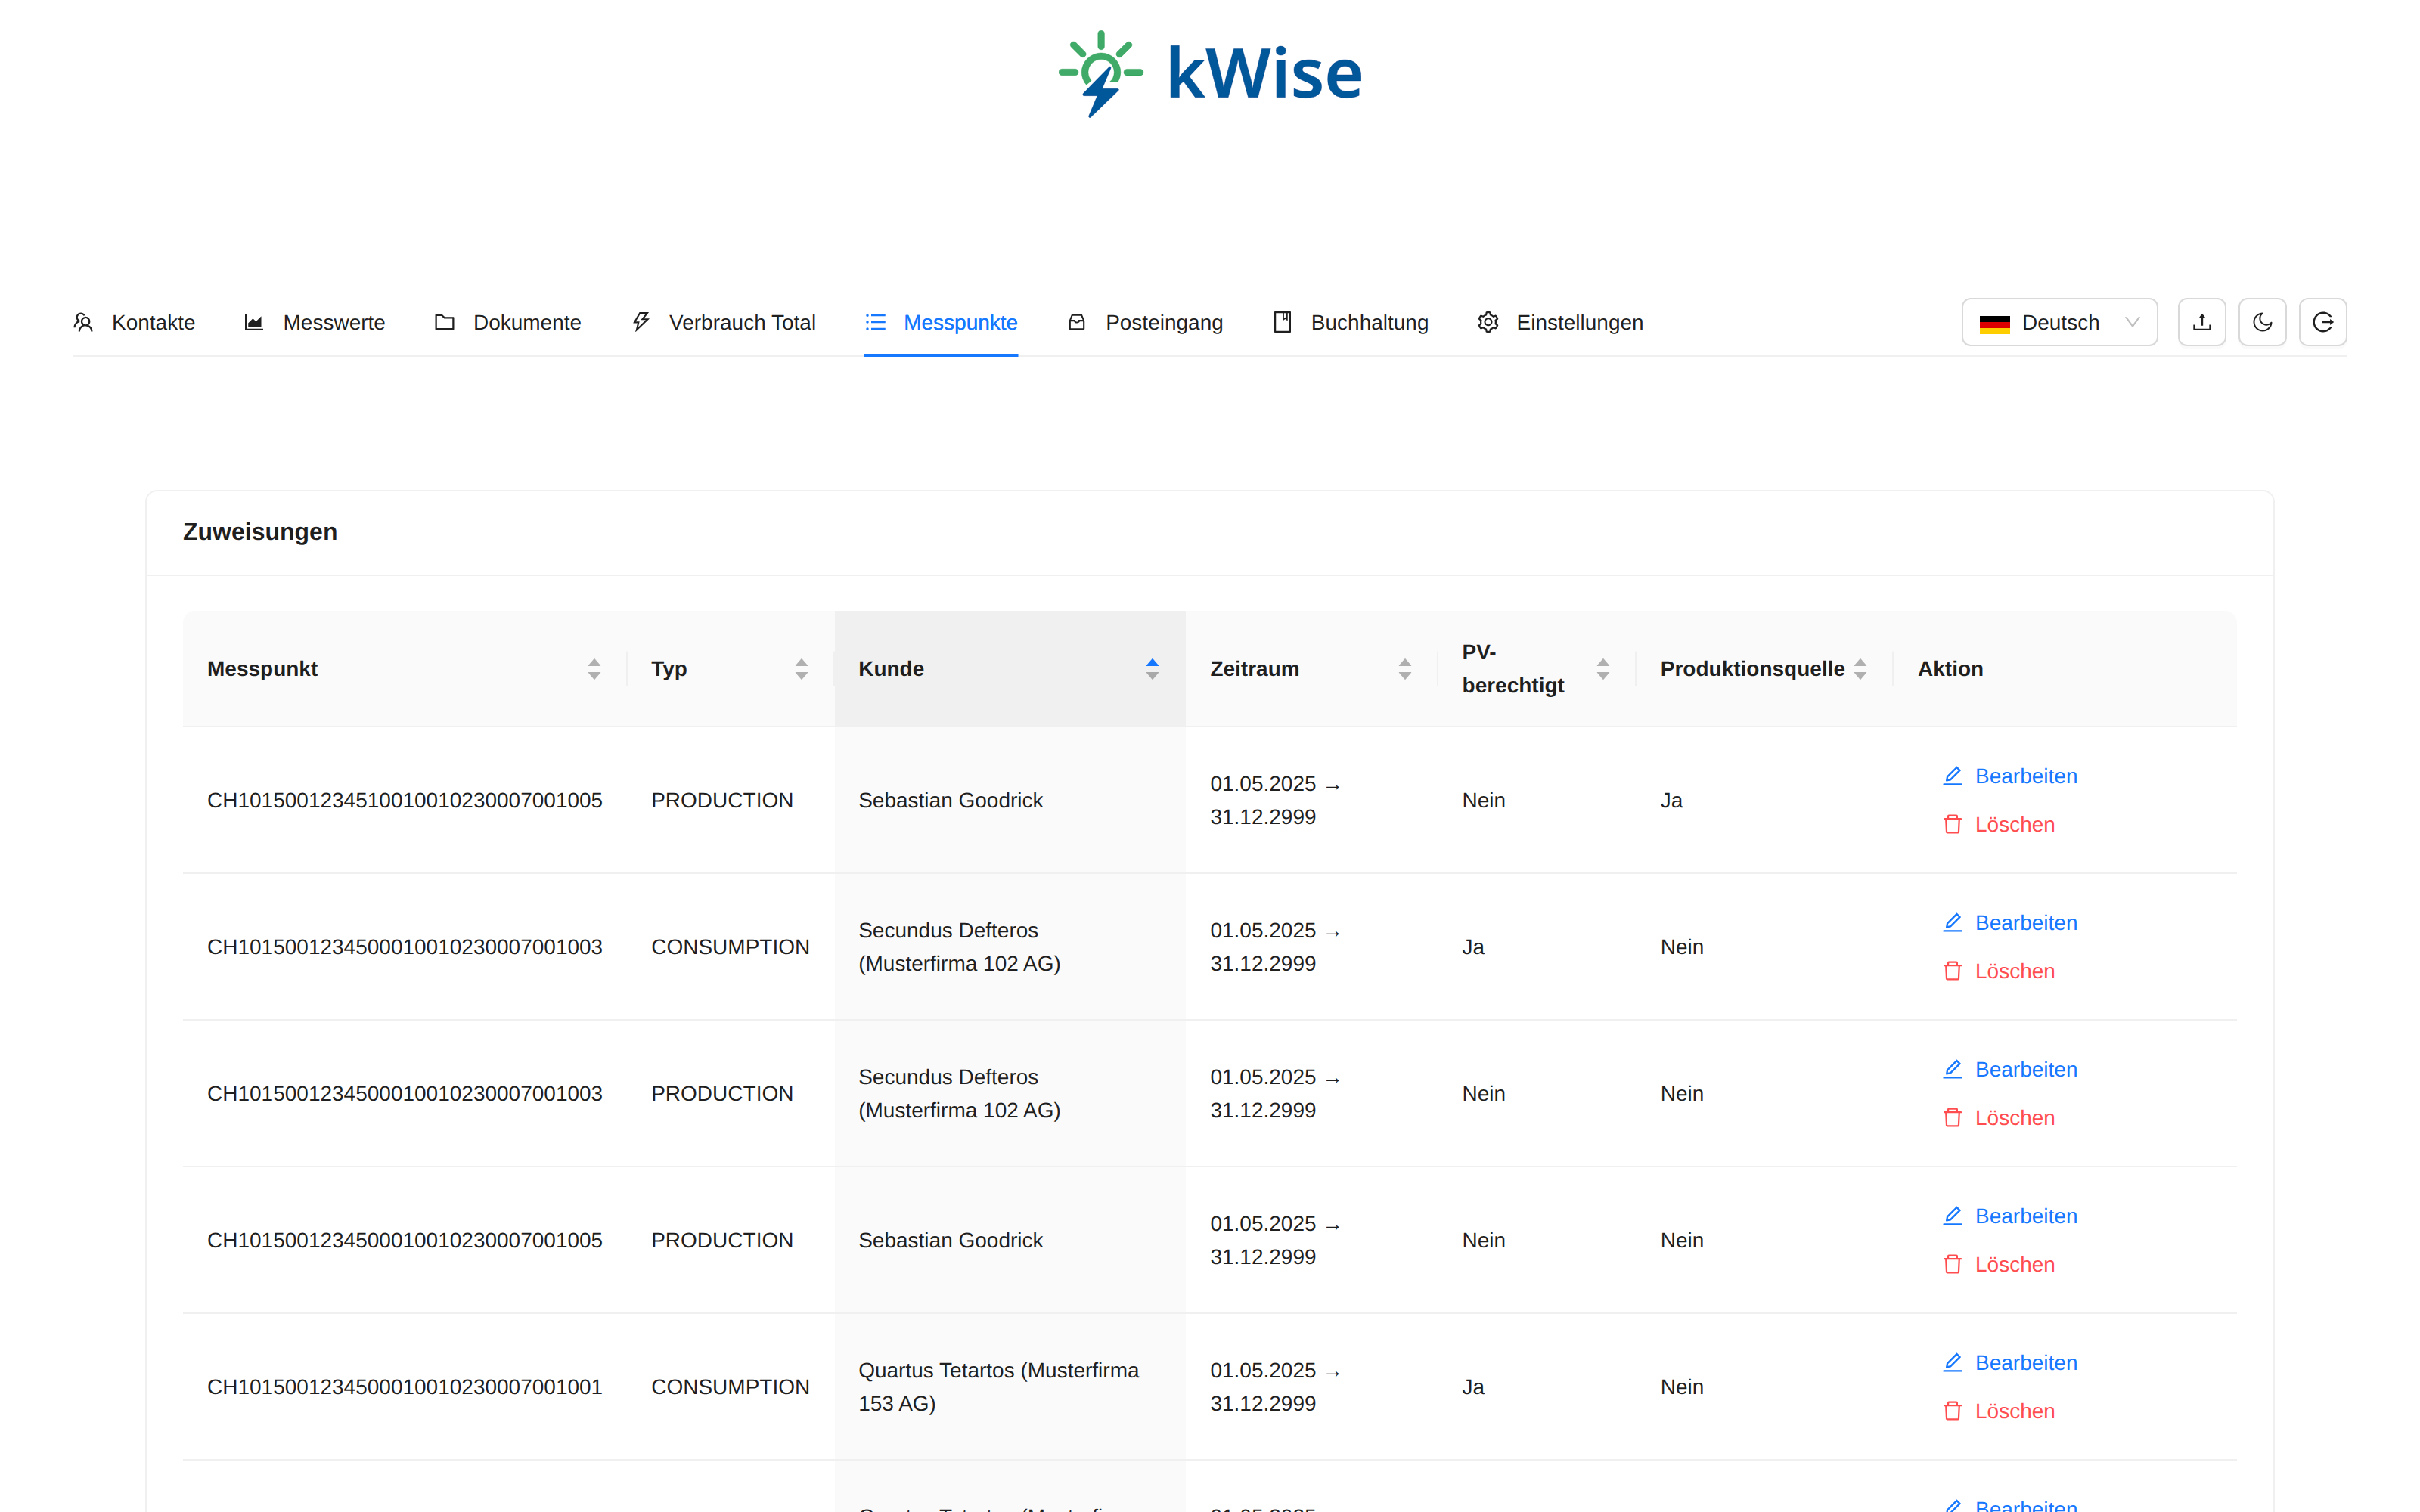2420x1512 pixels.
Task: Sort table by Typ column arrows
Action: click(x=801, y=669)
